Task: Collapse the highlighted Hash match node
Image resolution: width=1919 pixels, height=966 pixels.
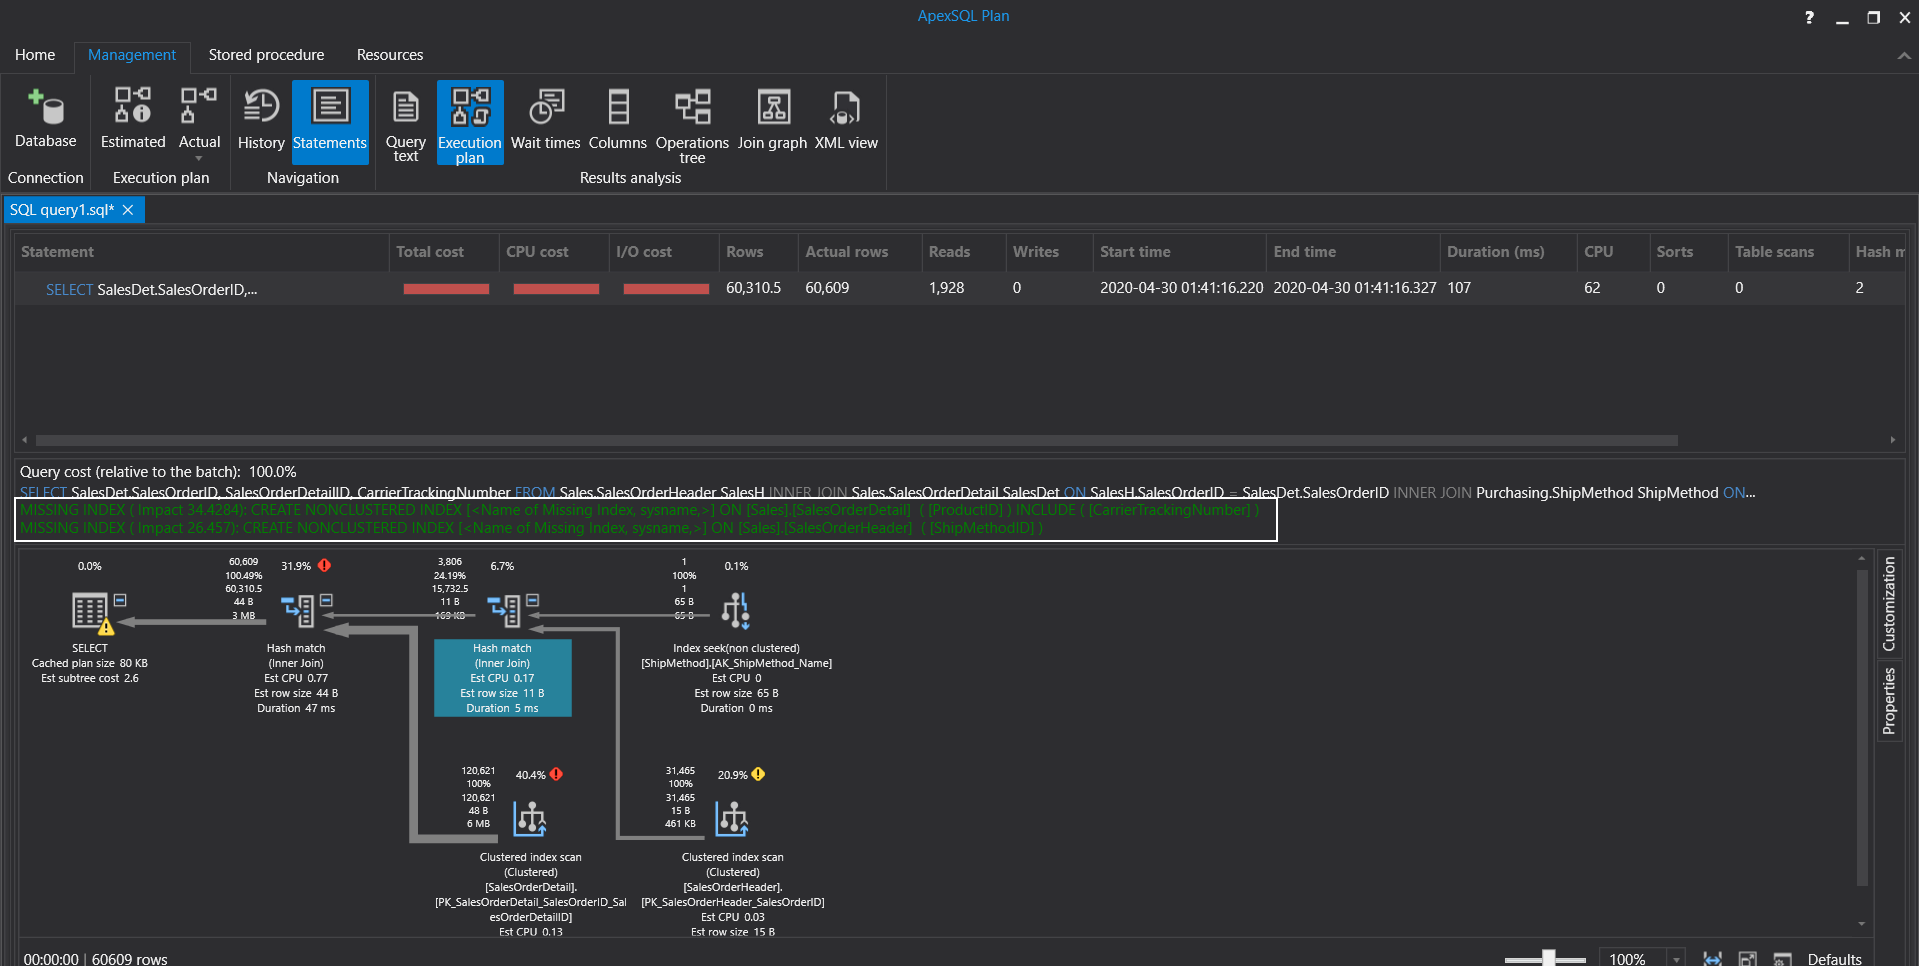Action: (533, 600)
